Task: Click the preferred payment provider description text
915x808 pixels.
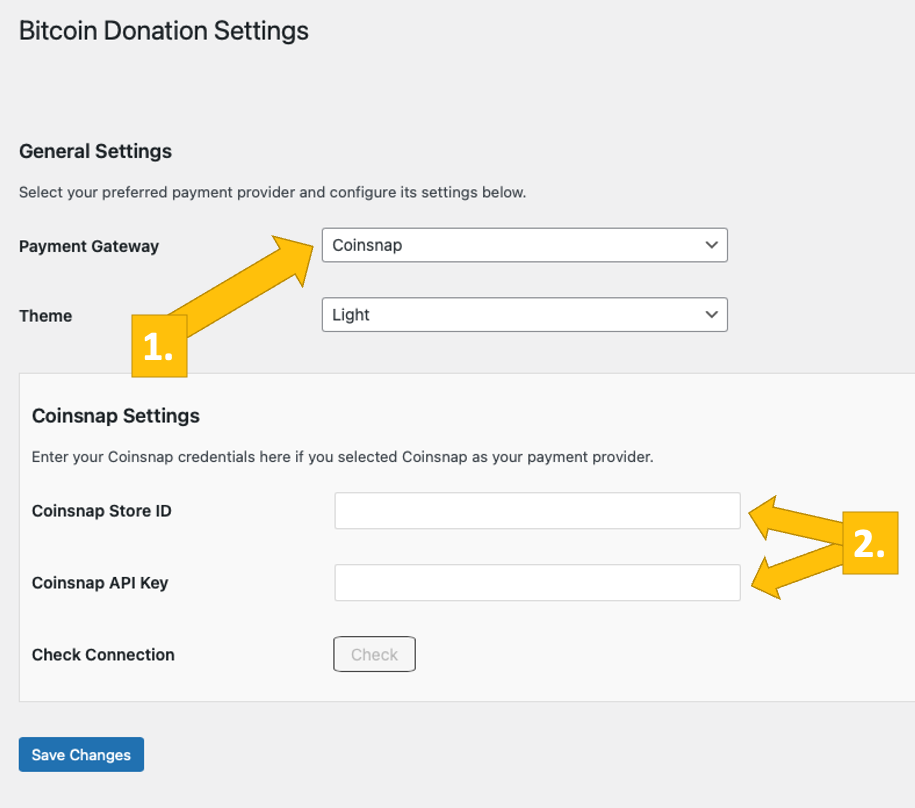Action: point(272,192)
